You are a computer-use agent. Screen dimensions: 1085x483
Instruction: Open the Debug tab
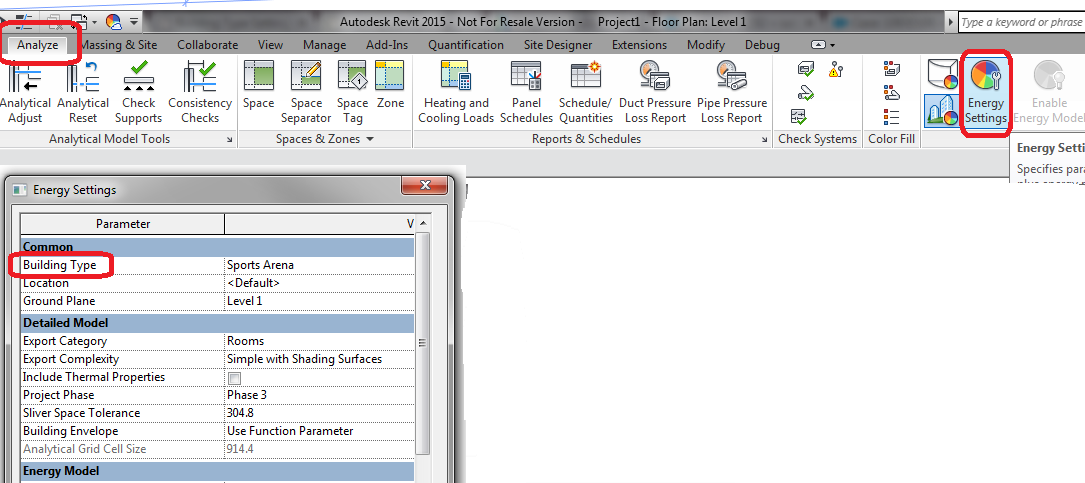(x=763, y=45)
